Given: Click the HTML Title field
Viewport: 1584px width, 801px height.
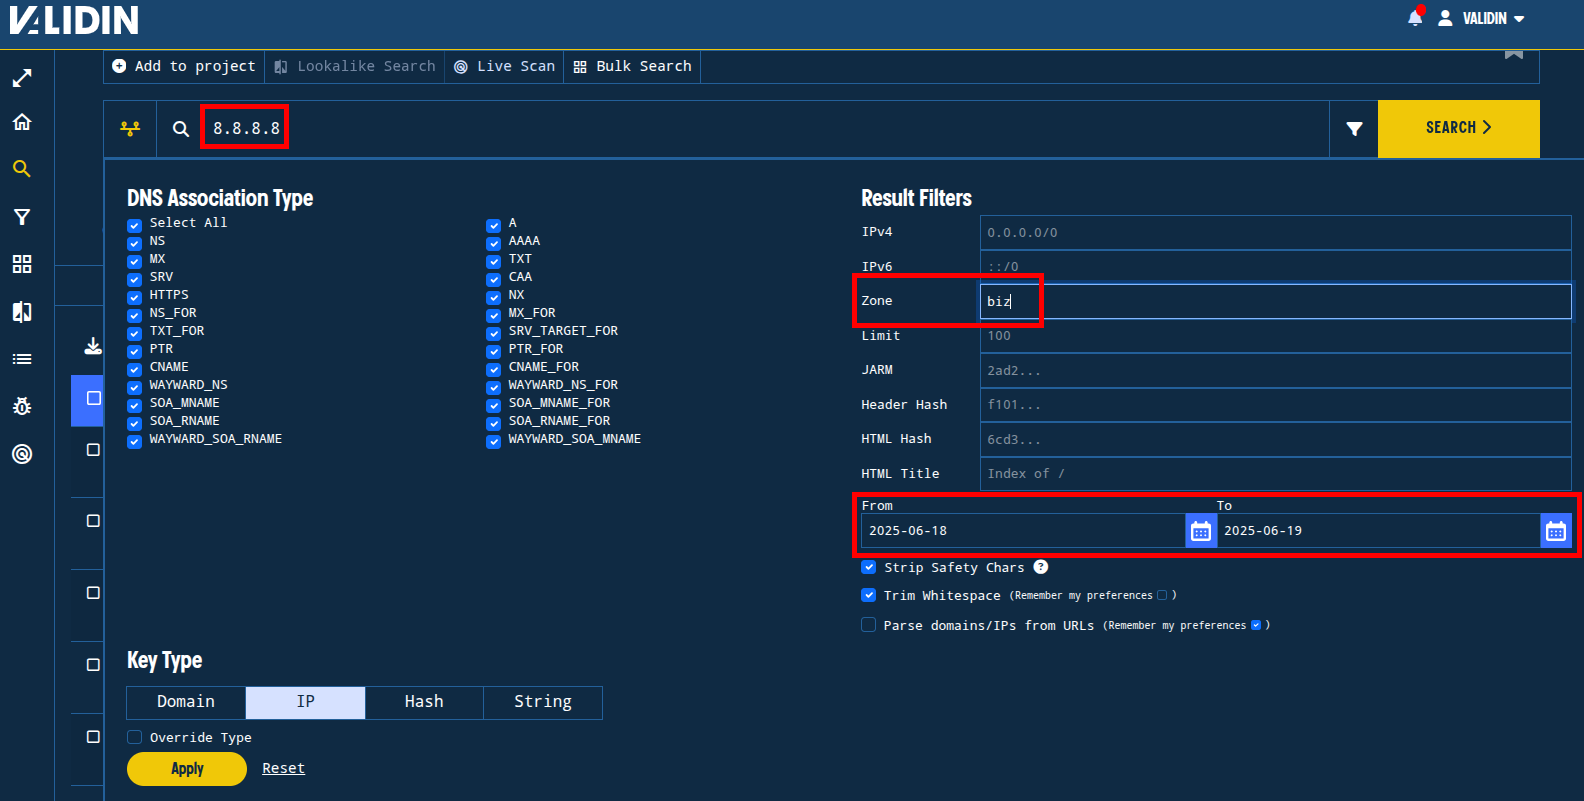Looking at the screenshot, I should coord(1275,474).
